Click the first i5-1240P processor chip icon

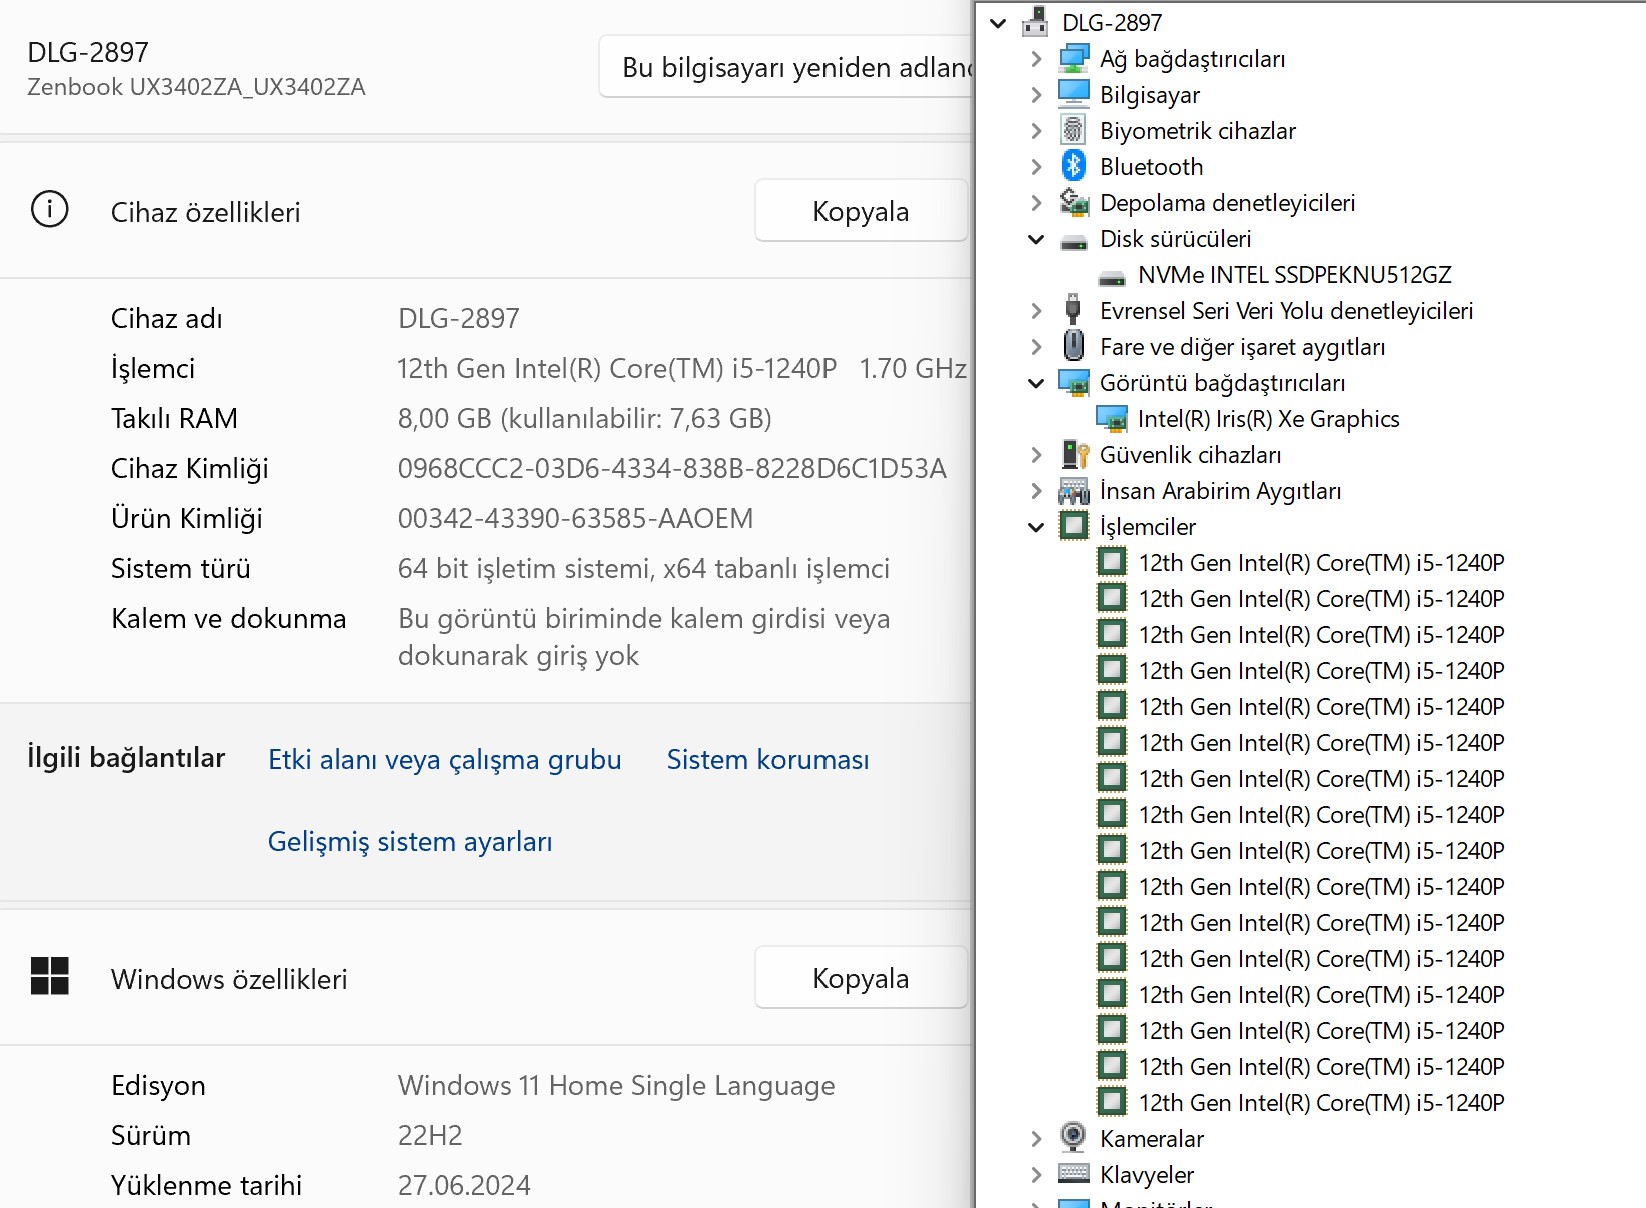click(1111, 562)
